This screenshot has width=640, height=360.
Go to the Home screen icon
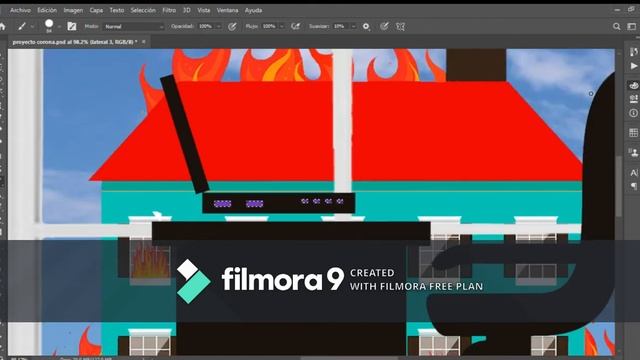pyautogui.click(x=3, y=27)
